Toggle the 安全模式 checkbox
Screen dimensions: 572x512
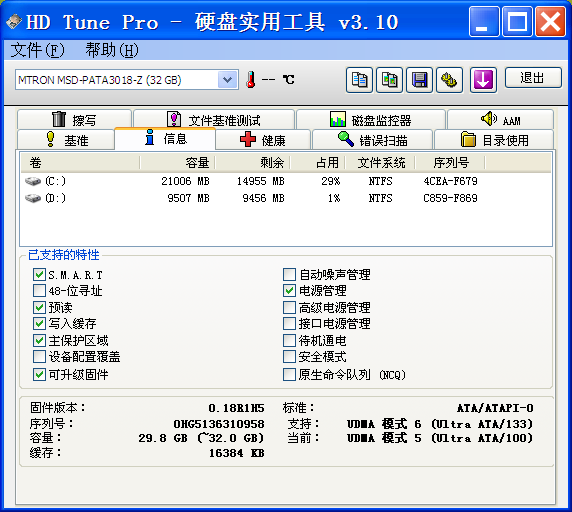289,357
